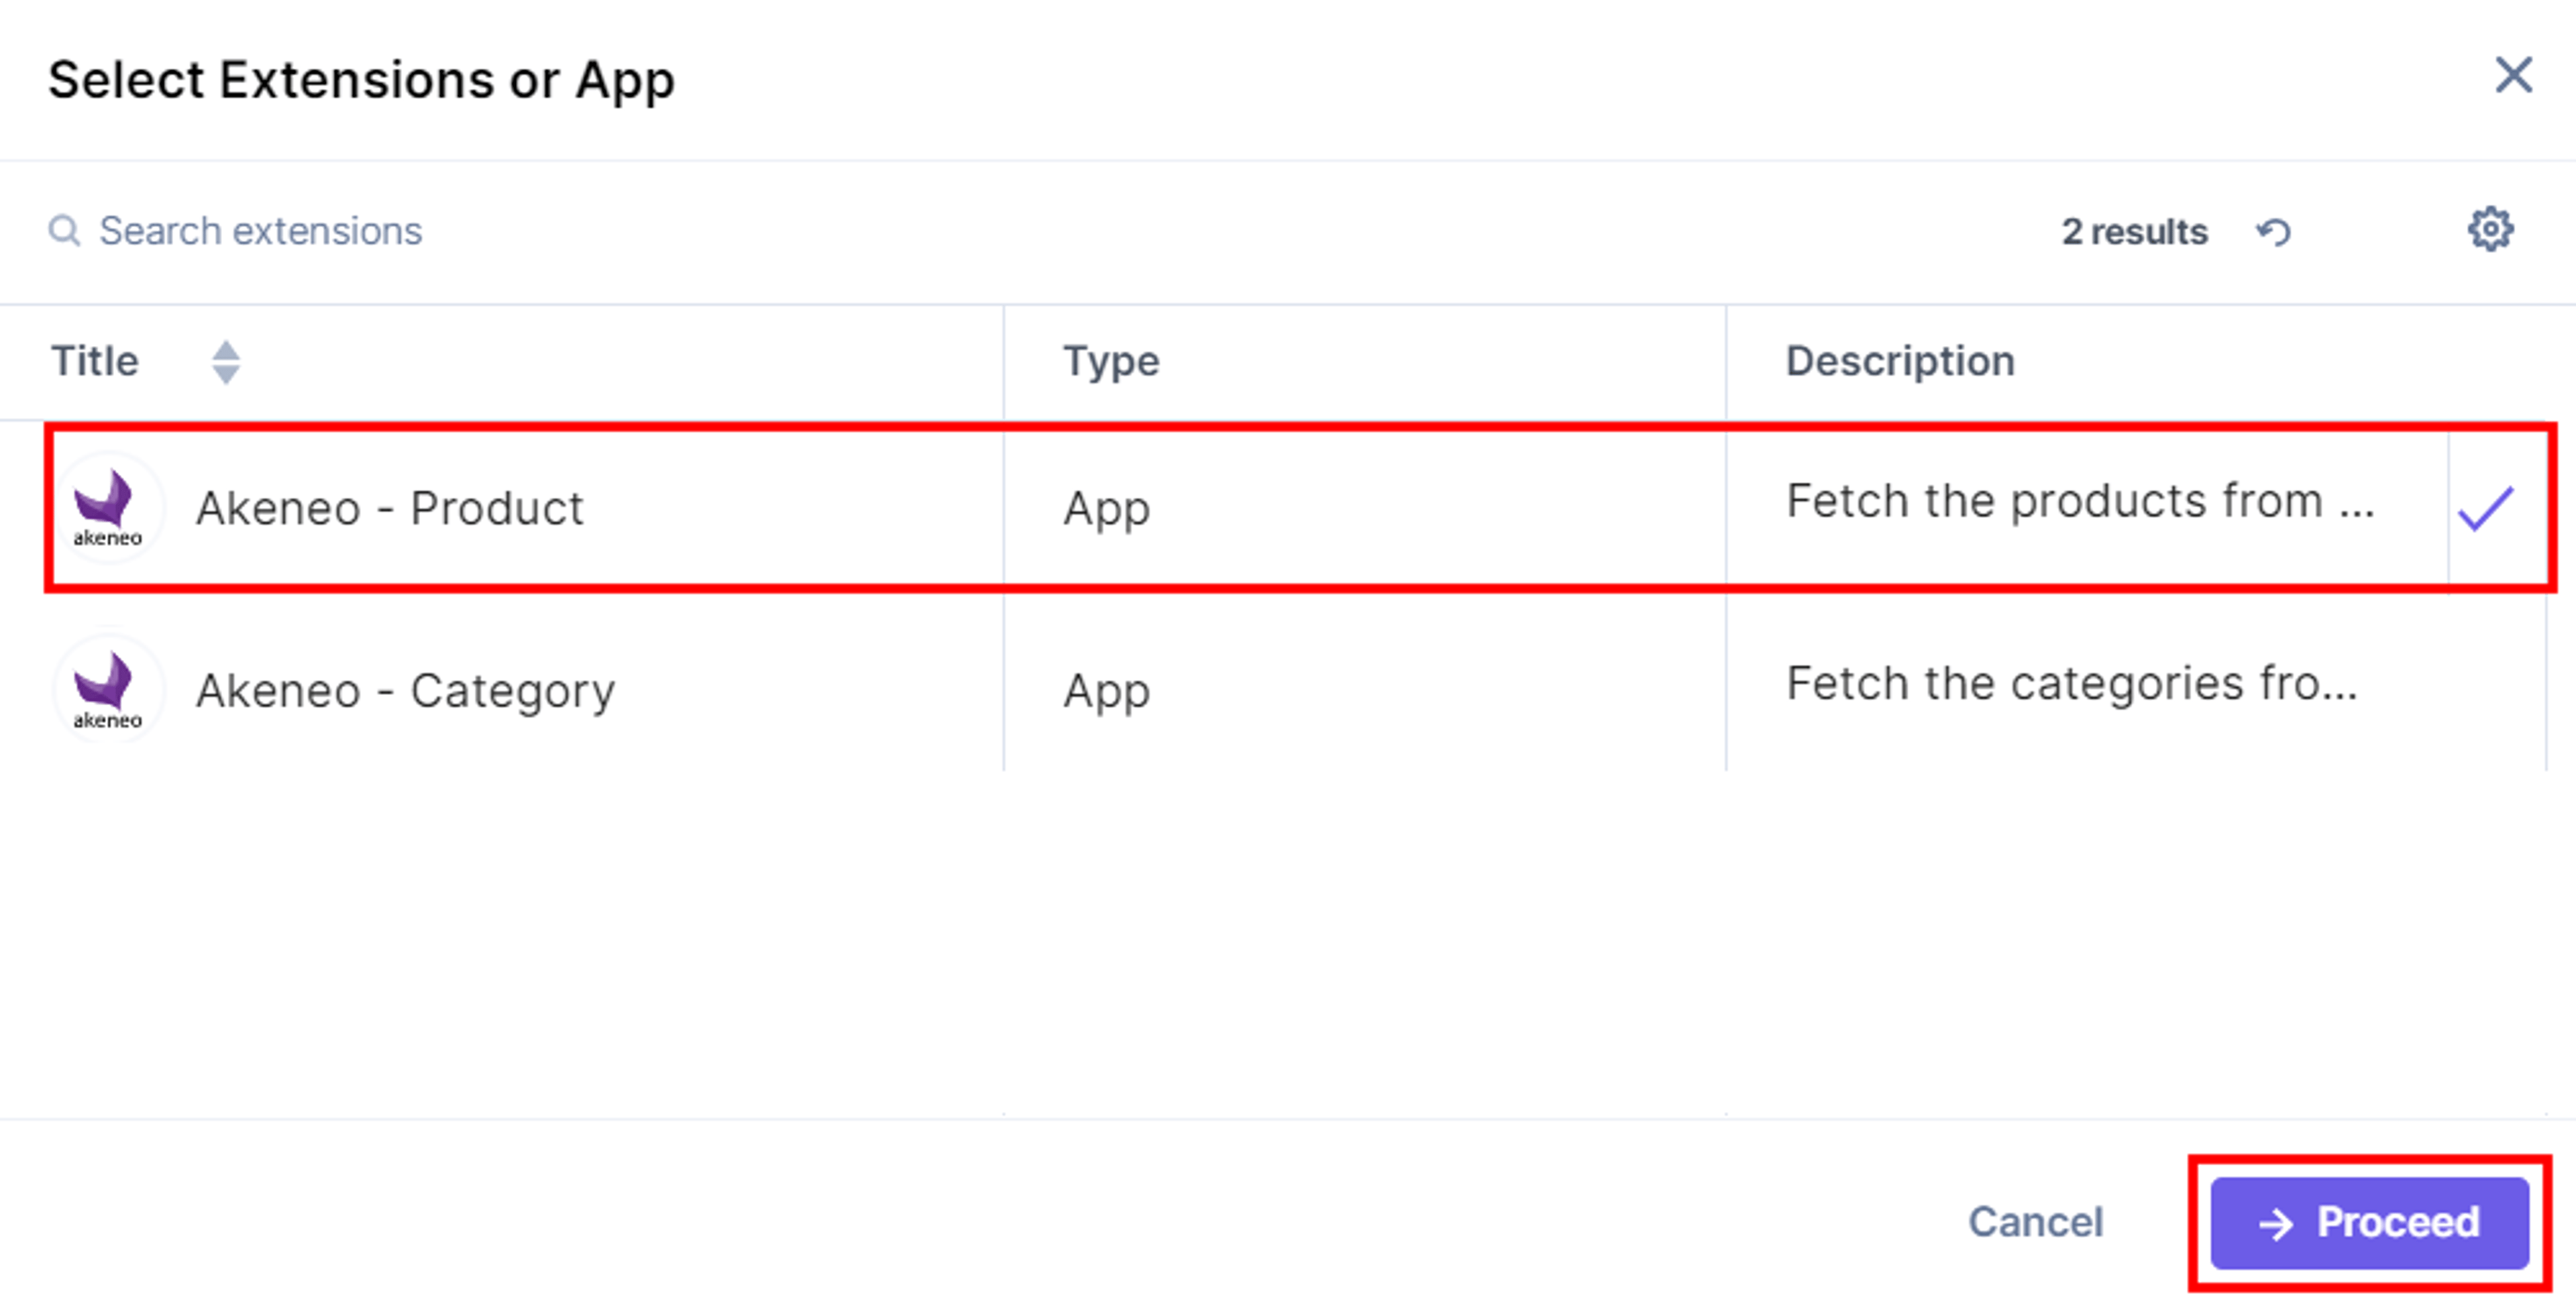Click the 2 results counter
Image resolution: width=2576 pixels, height=1316 pixels.
pyautogui.click(x=2134, y=232)
